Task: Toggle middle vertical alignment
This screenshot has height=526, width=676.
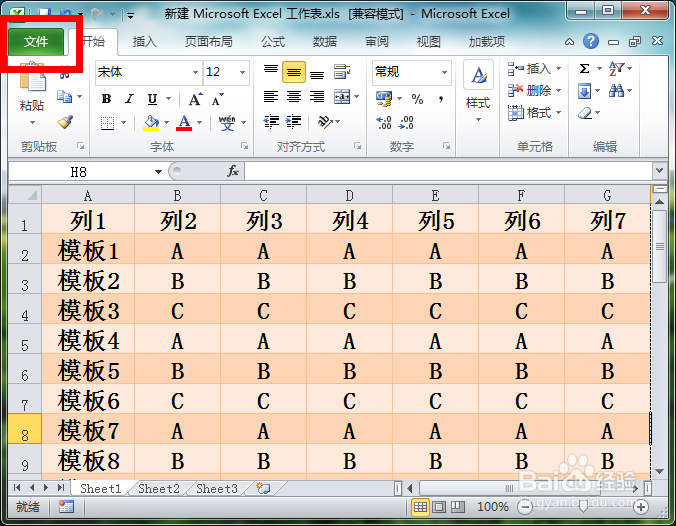Action: pyautogui.click(x=294, y=72)
